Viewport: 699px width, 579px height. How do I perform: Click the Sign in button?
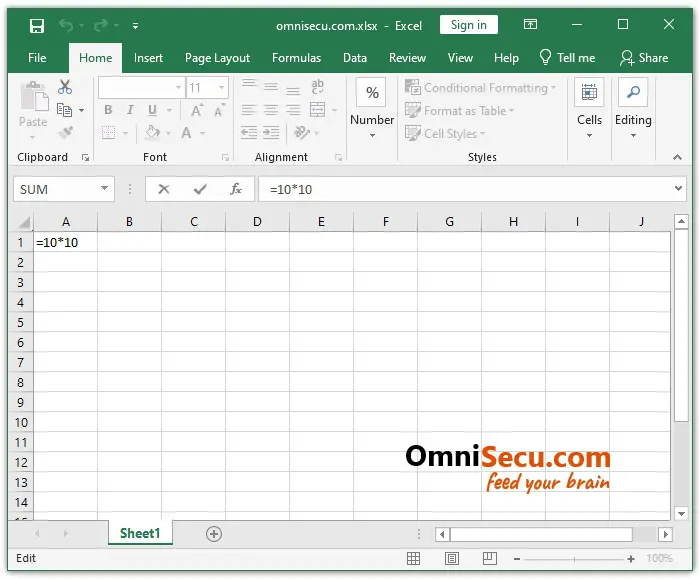coord(468,25)
